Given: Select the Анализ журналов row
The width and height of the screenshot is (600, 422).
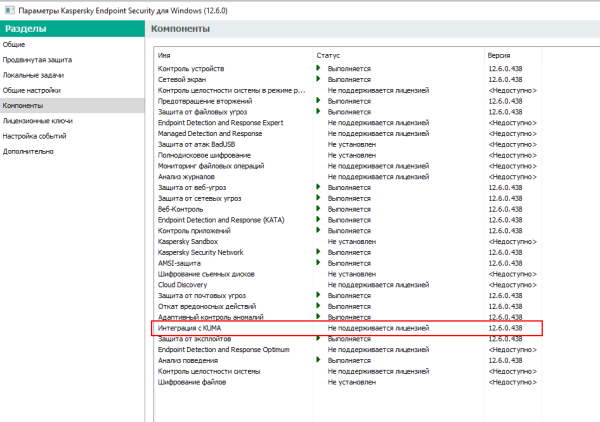Looking at the screenshot, I should (x=347, y=177).
